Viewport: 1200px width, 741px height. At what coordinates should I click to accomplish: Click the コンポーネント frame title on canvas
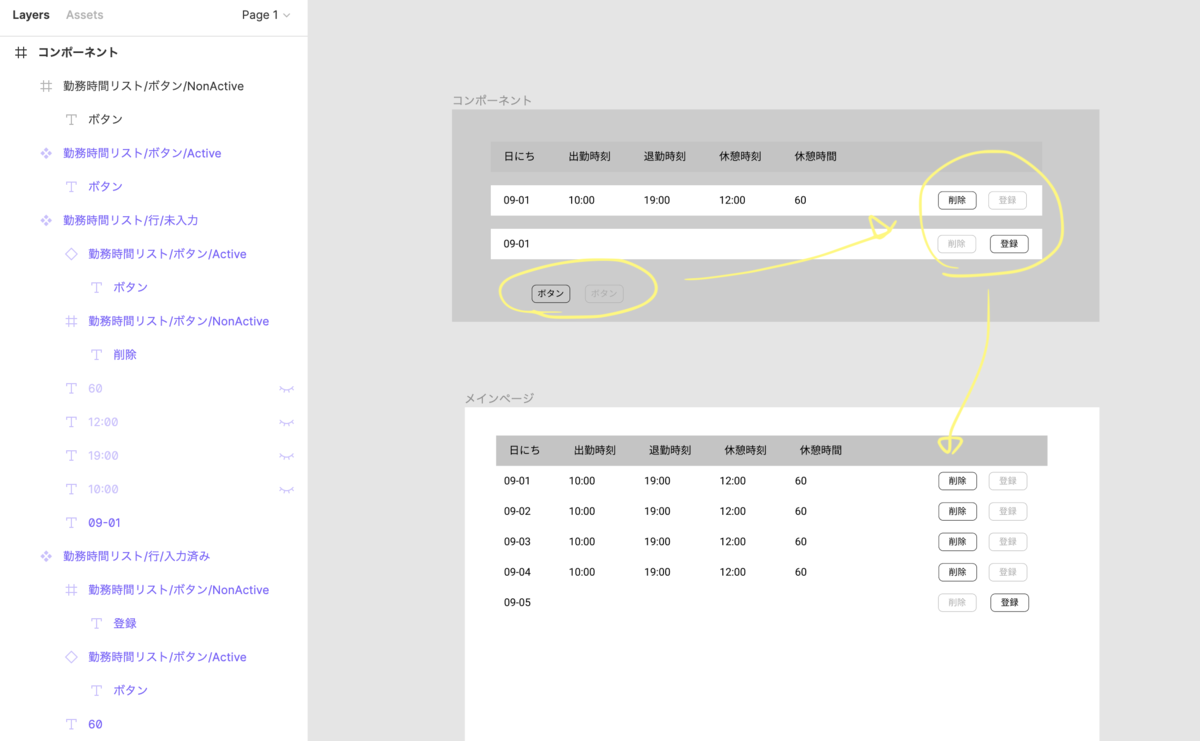pyautogui.click(x=492, y=100)
